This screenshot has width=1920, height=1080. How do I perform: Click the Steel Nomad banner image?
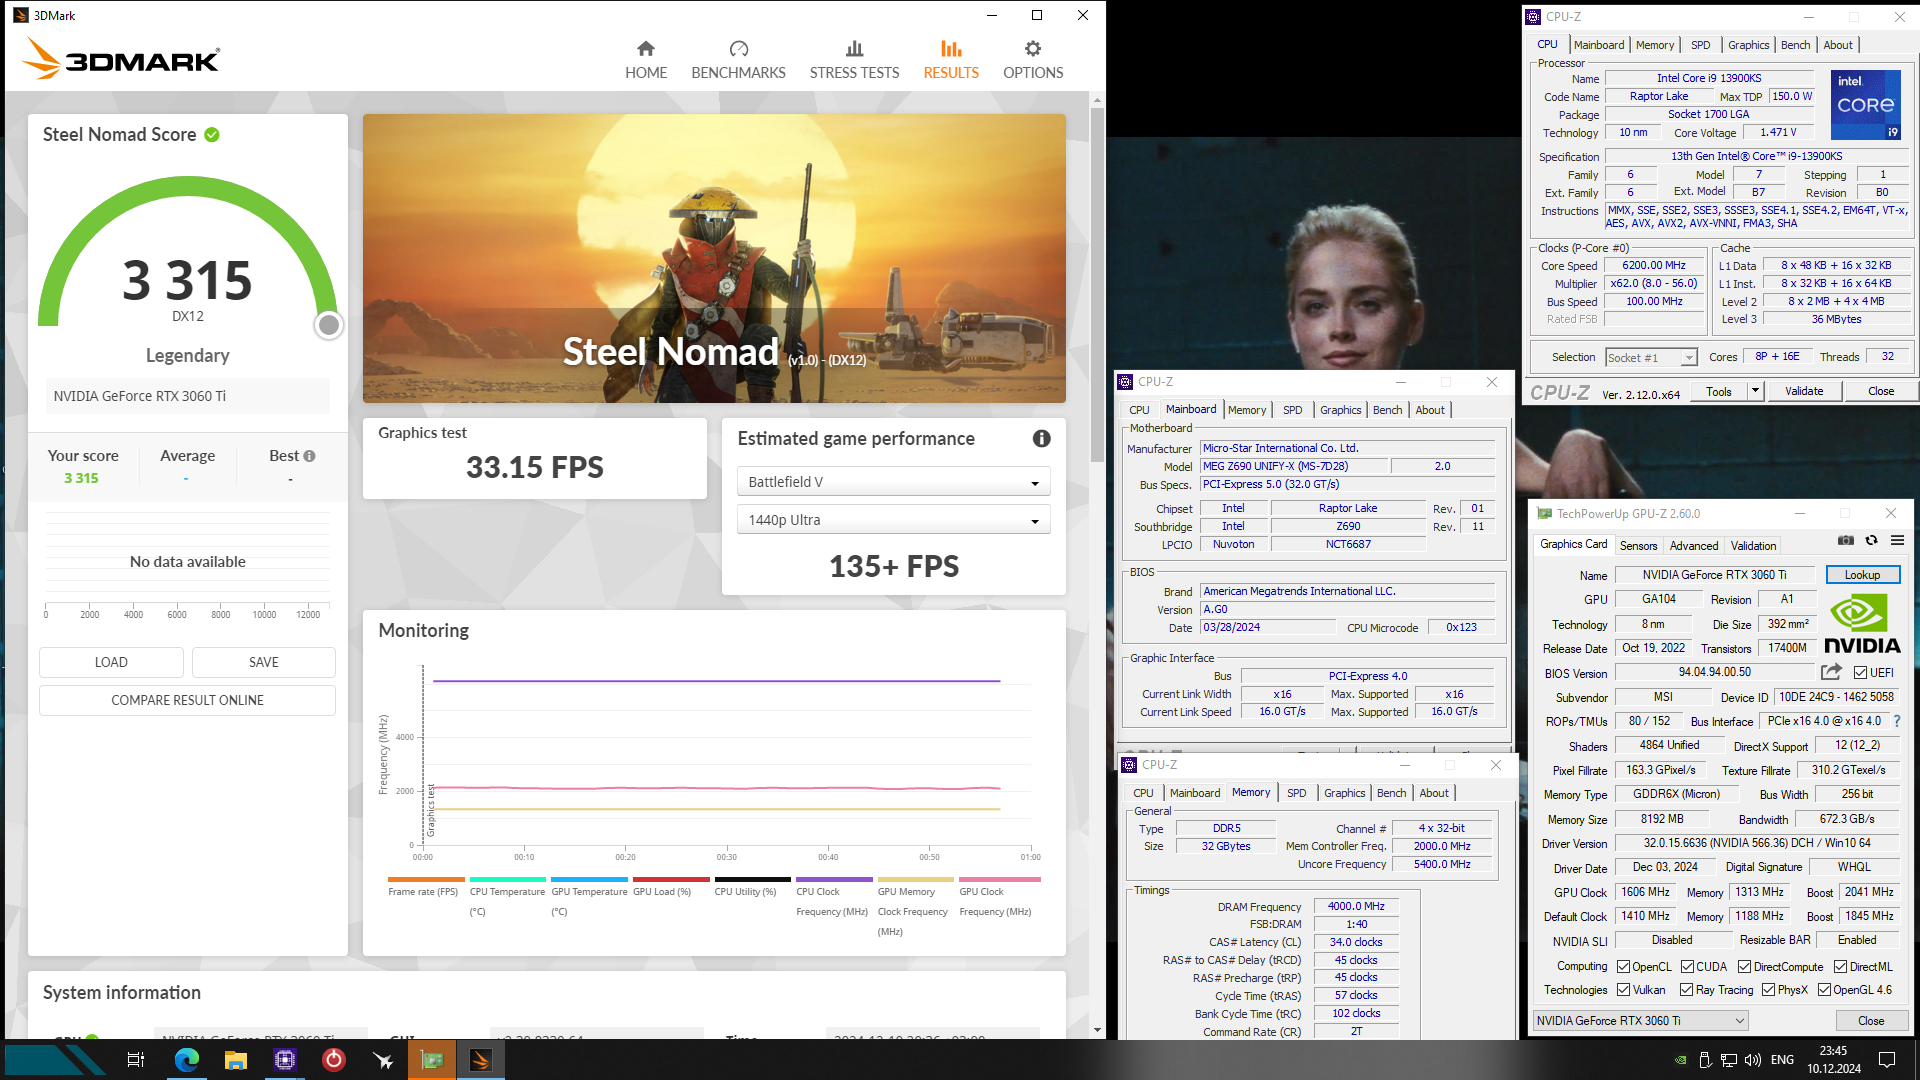(714, 258)
